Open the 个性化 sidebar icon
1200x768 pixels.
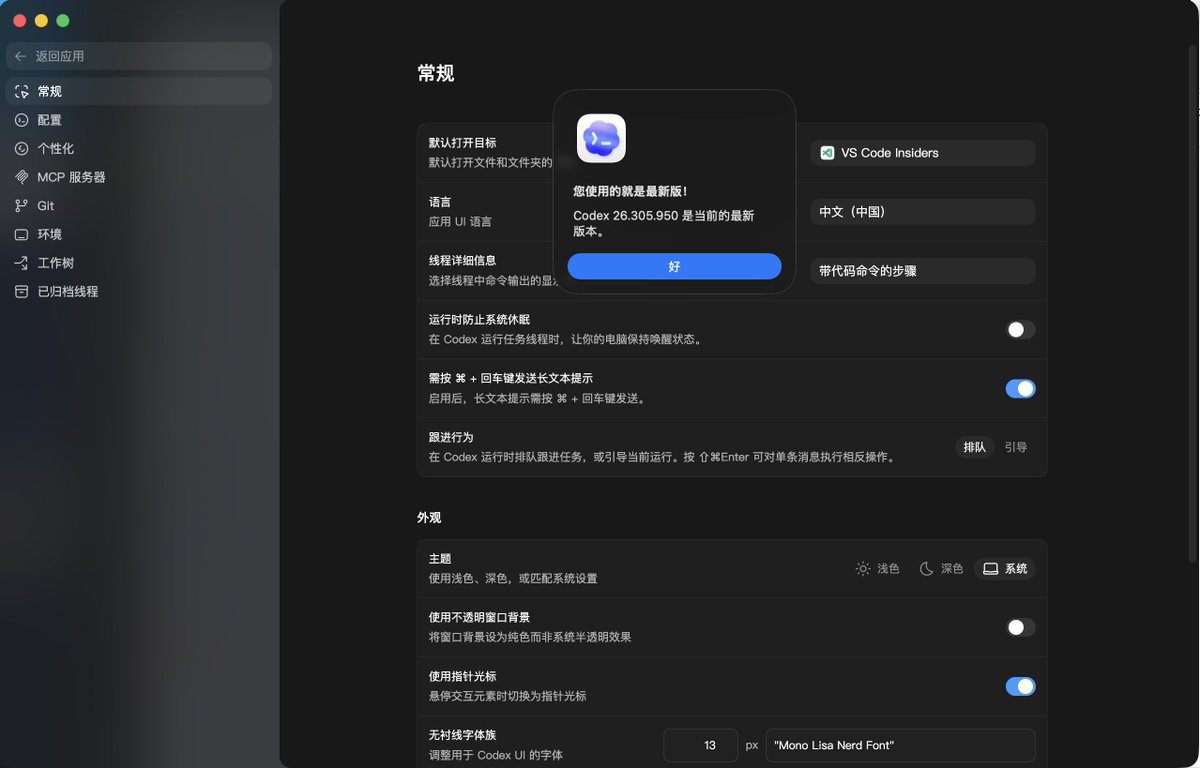[x=21, y=149]
